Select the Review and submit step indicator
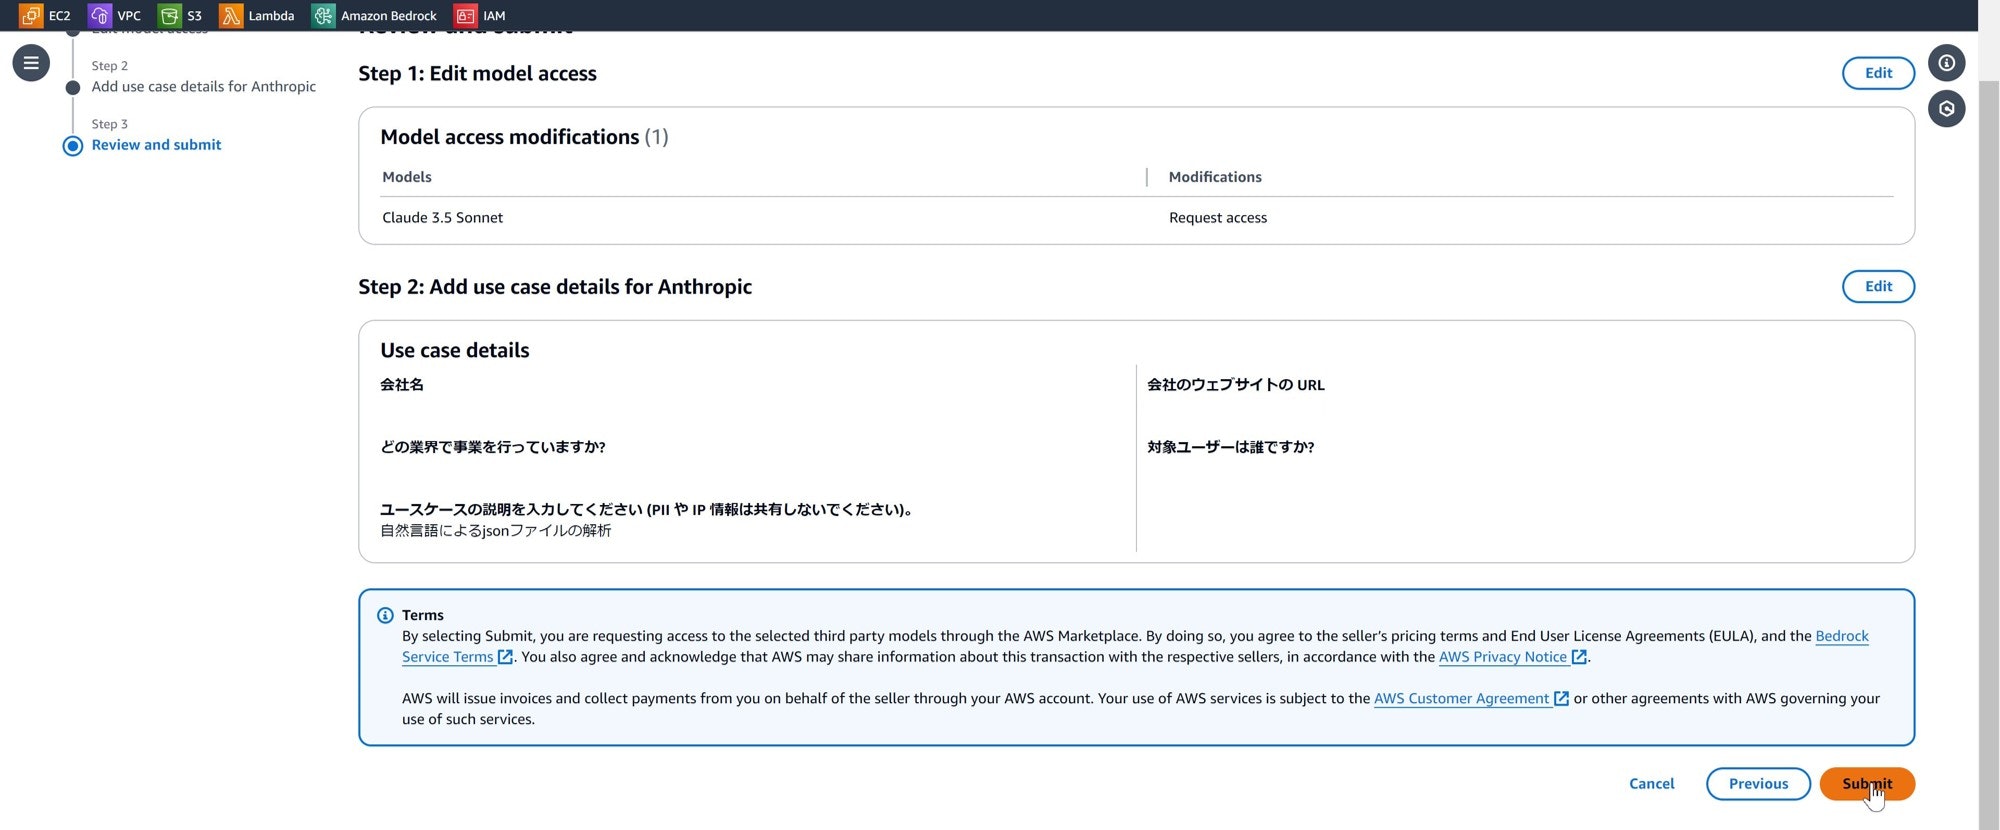2000x830 pixels. click(73, 146)
